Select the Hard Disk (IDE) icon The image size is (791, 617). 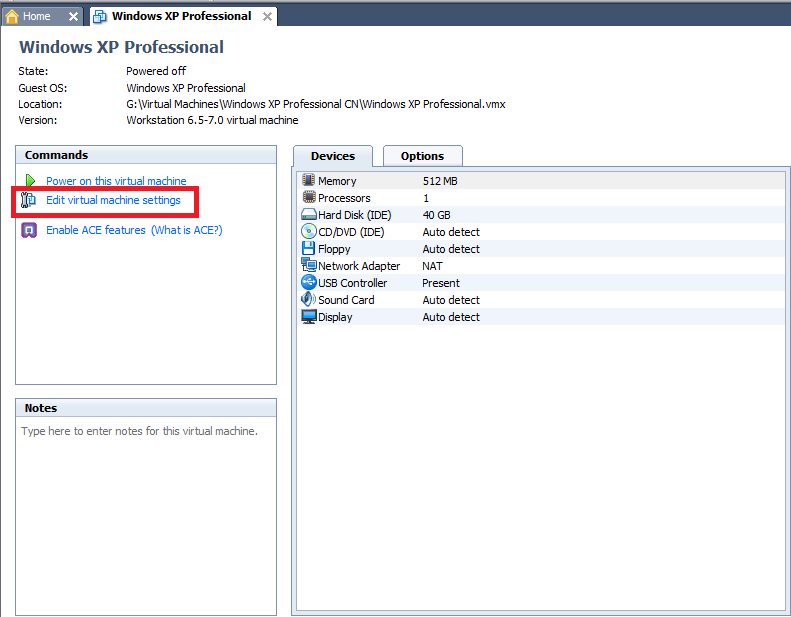tap(309, 215)
